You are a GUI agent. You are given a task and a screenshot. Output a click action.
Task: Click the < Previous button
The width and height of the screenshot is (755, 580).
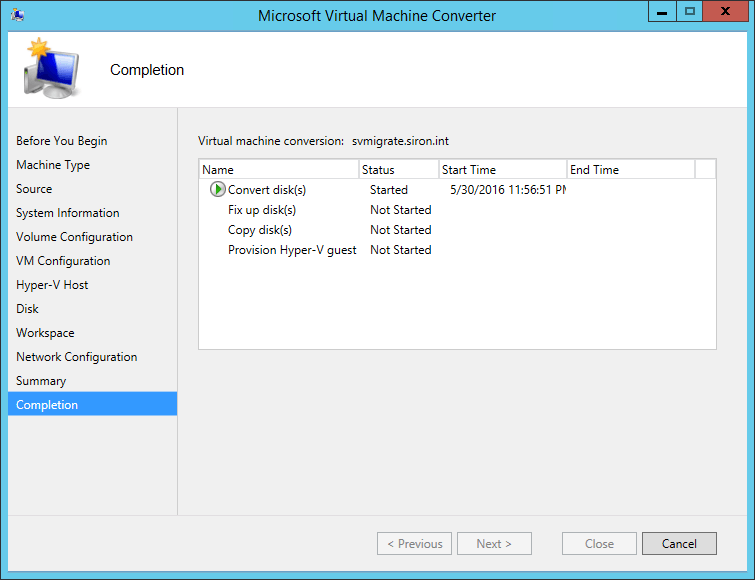tap(414, 543)
